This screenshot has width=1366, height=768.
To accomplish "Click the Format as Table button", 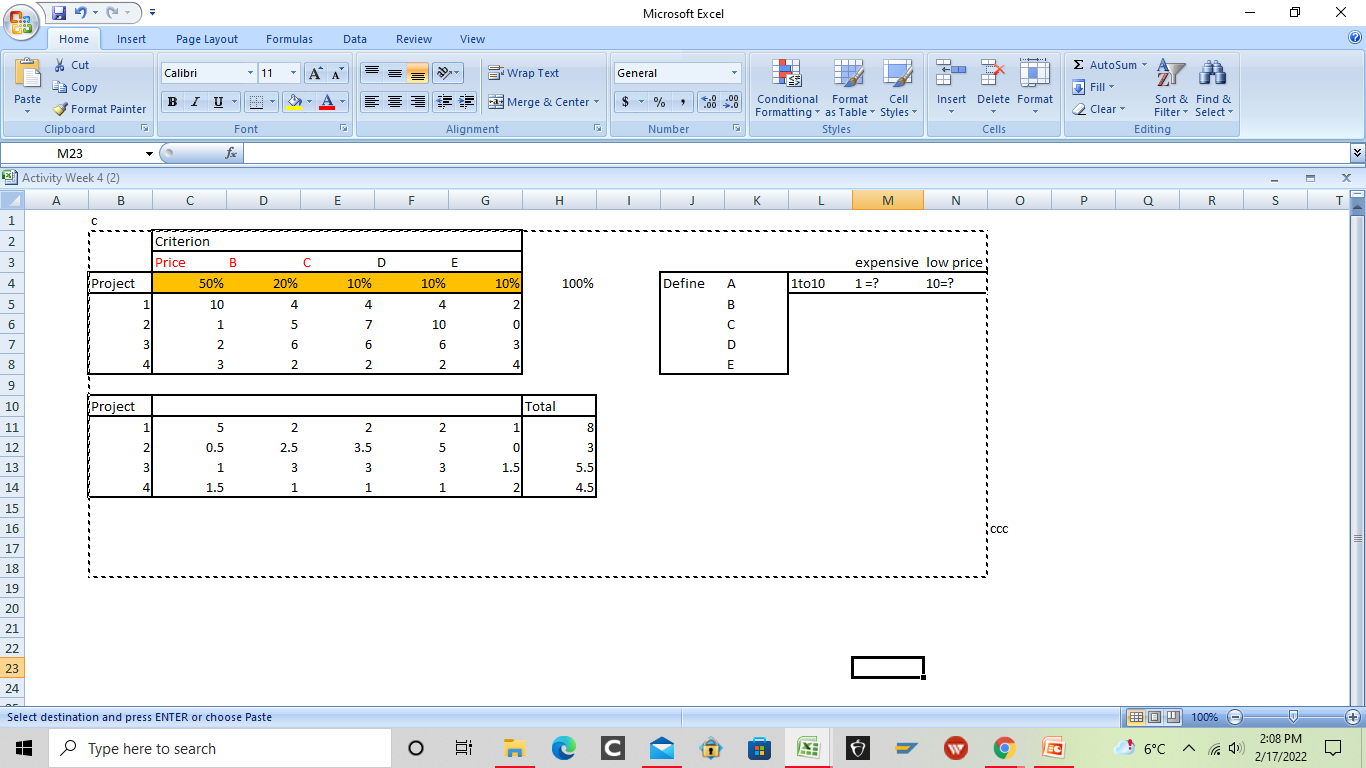I will 850,90.
